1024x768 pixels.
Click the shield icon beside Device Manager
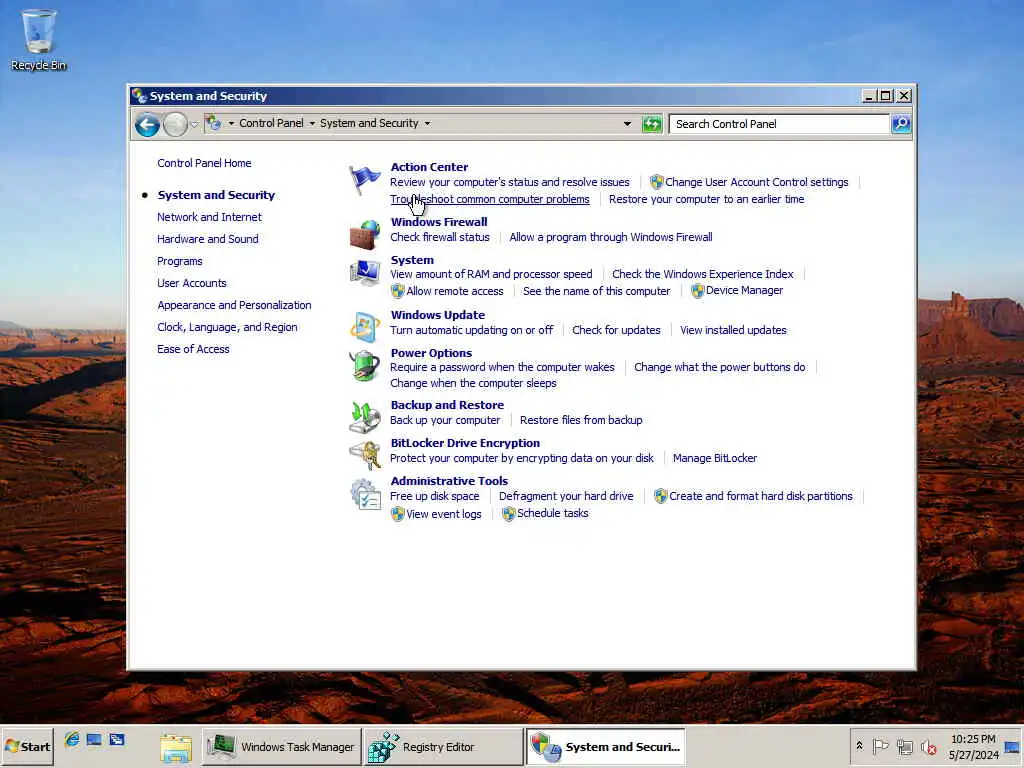(697, 291)
